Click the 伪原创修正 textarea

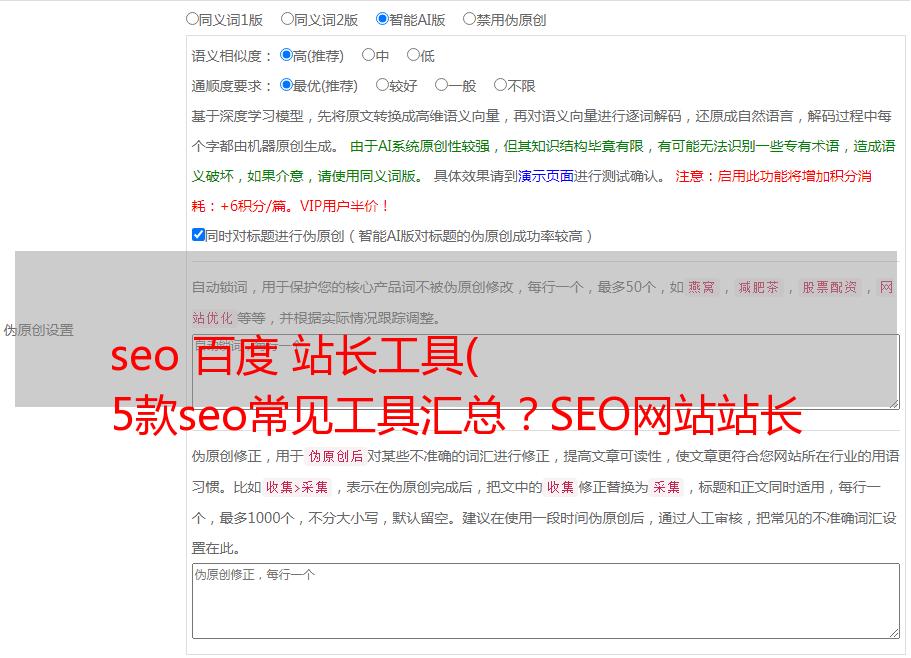546,601
